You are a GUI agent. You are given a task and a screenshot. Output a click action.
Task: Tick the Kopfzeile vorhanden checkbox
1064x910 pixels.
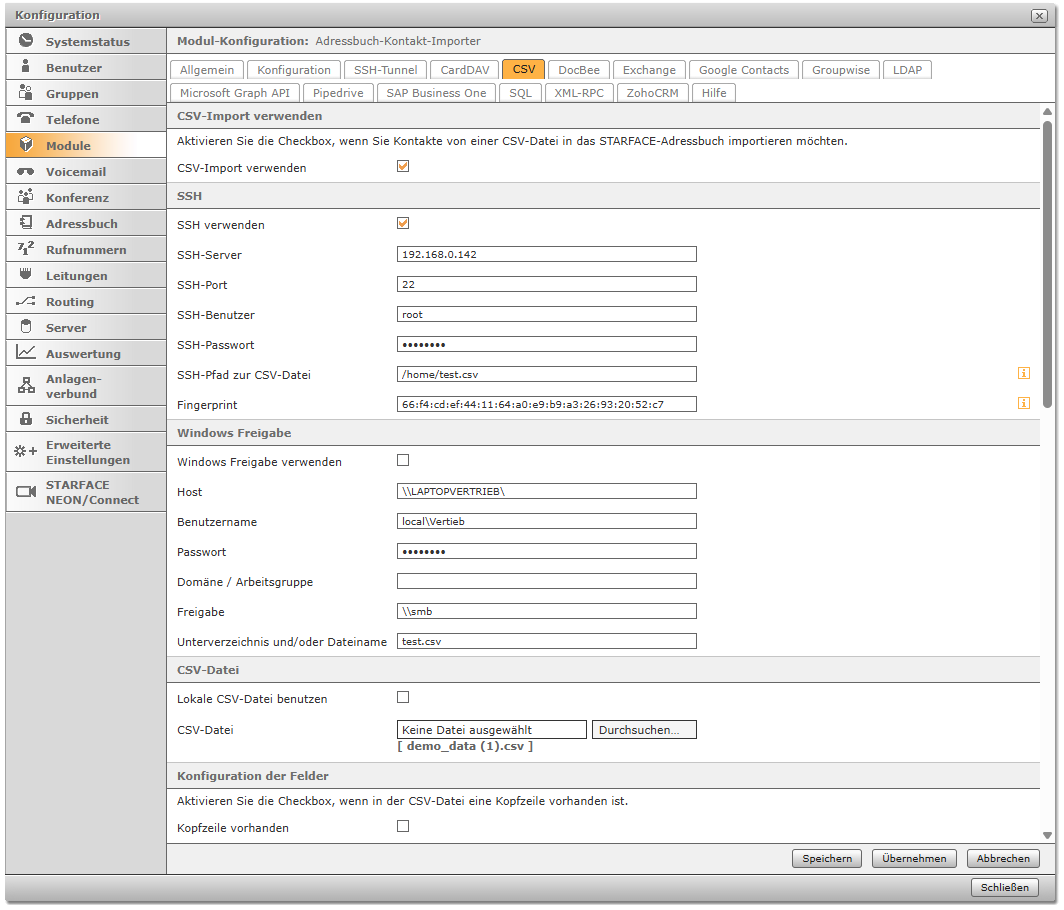click(x=403, y=827)
